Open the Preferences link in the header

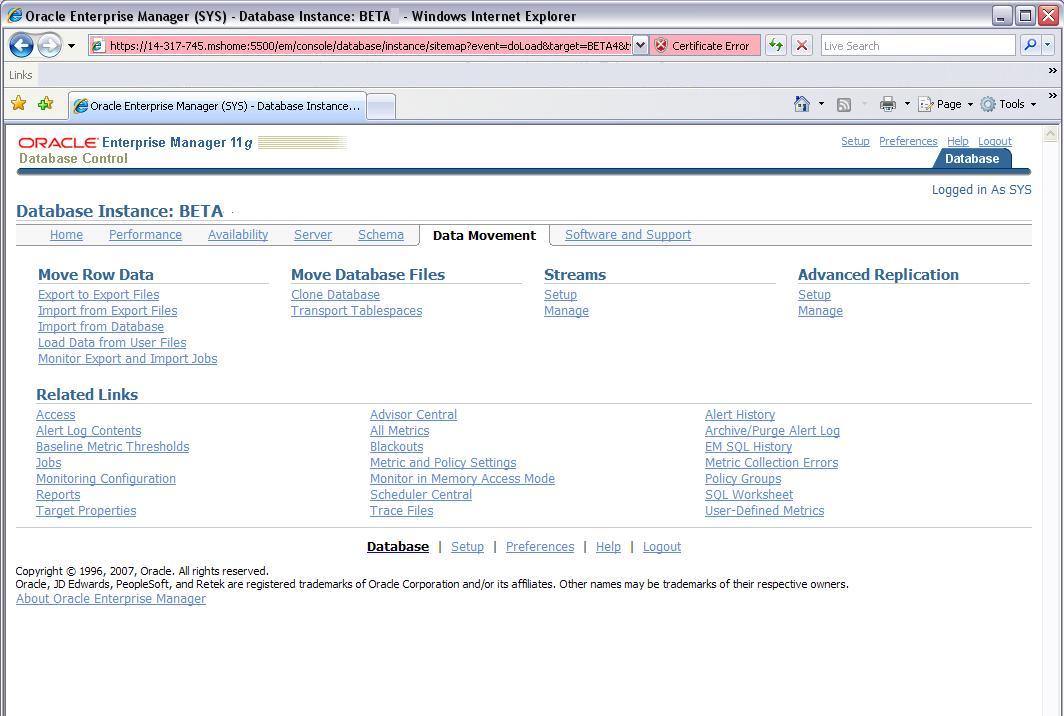click(x=908, y=141)
